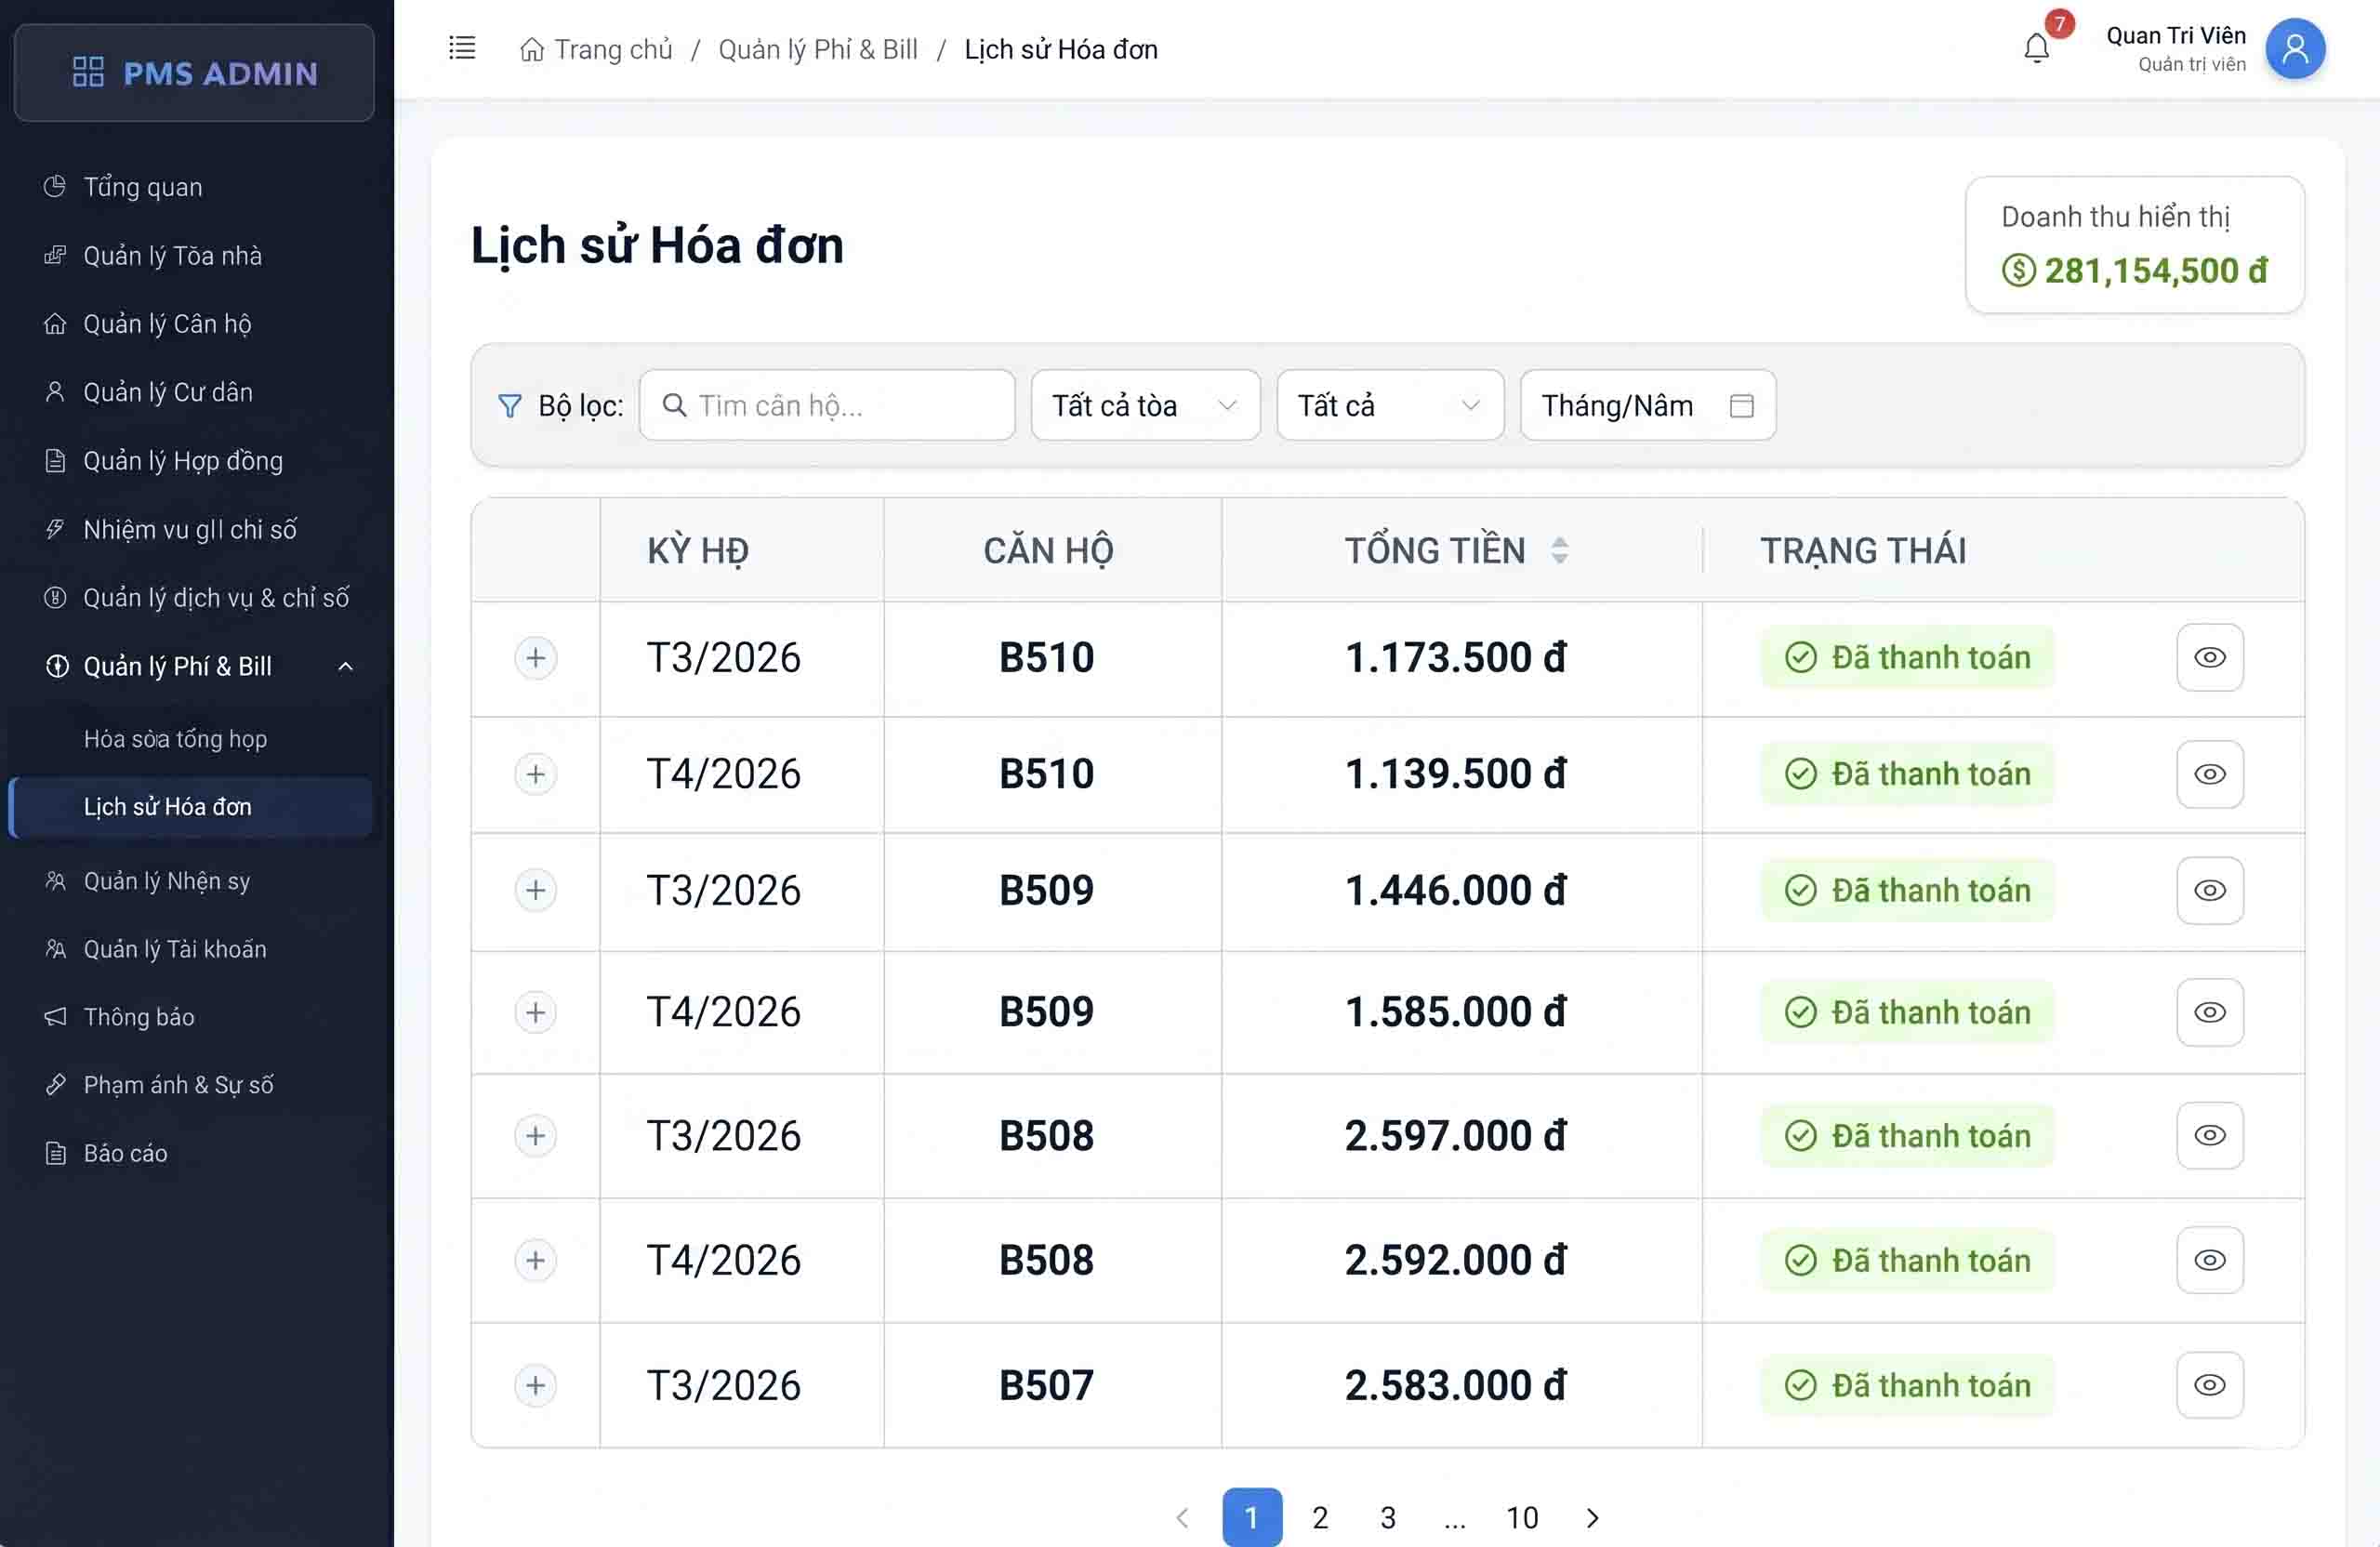The image size is (2380, 1547).
Task: Toggle the sidebar collapse menu icon
Action: tap(462, 48)
